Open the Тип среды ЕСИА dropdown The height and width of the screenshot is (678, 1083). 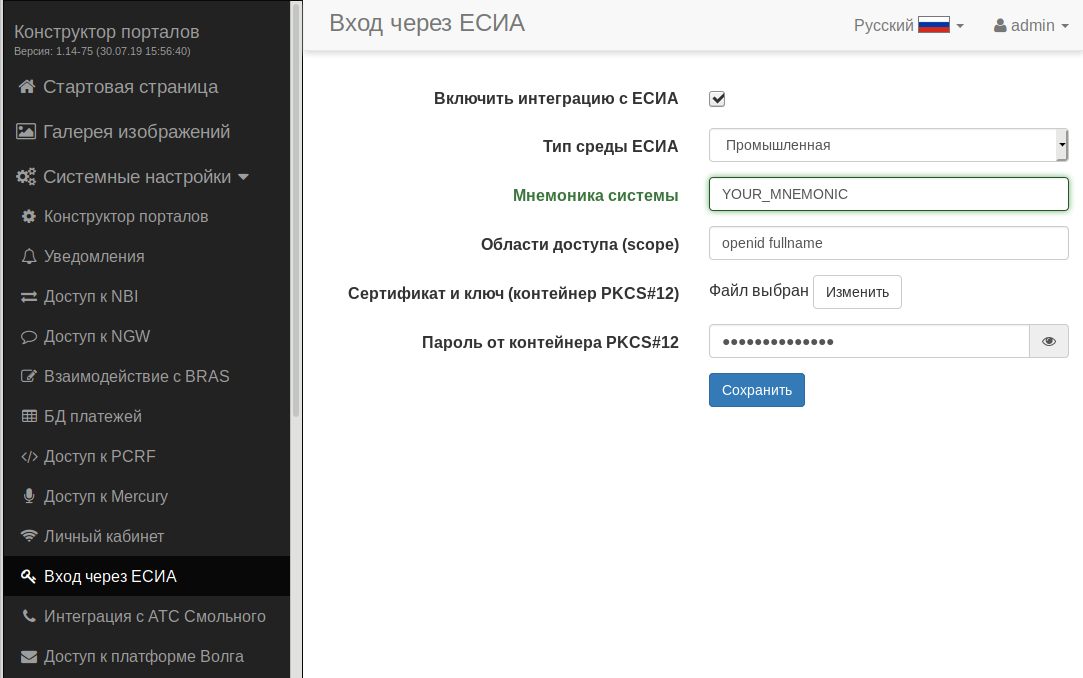coord(888,145)
